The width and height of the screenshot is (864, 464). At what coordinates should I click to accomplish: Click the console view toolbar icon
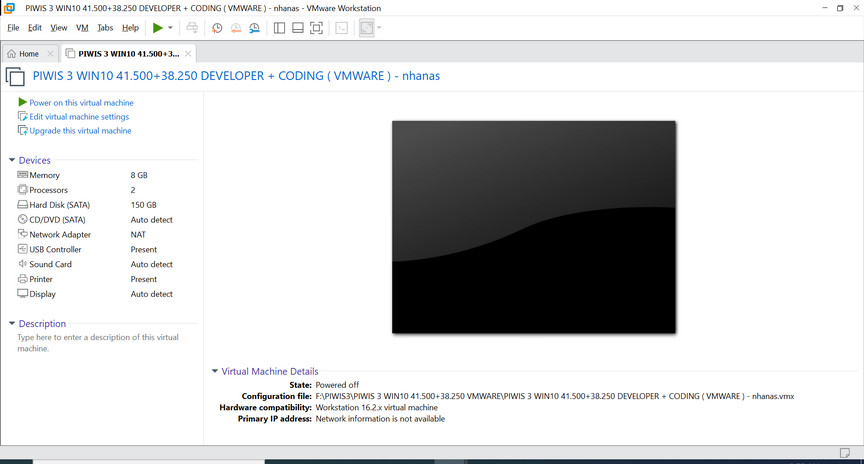point(342,28)
